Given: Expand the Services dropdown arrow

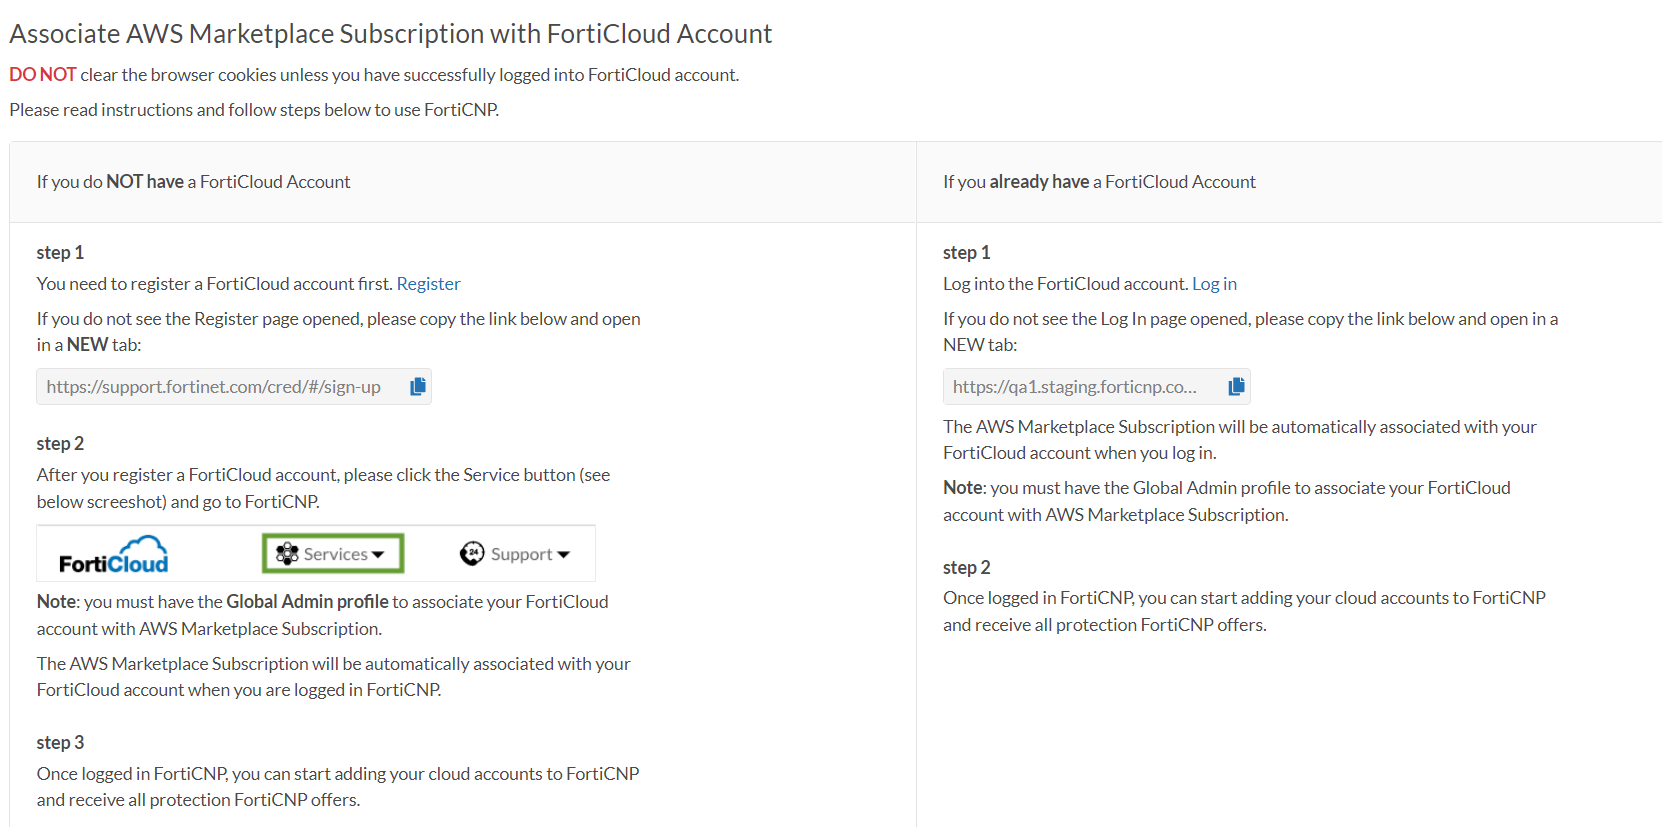Looking at the screenshot, I should [378, 555].
